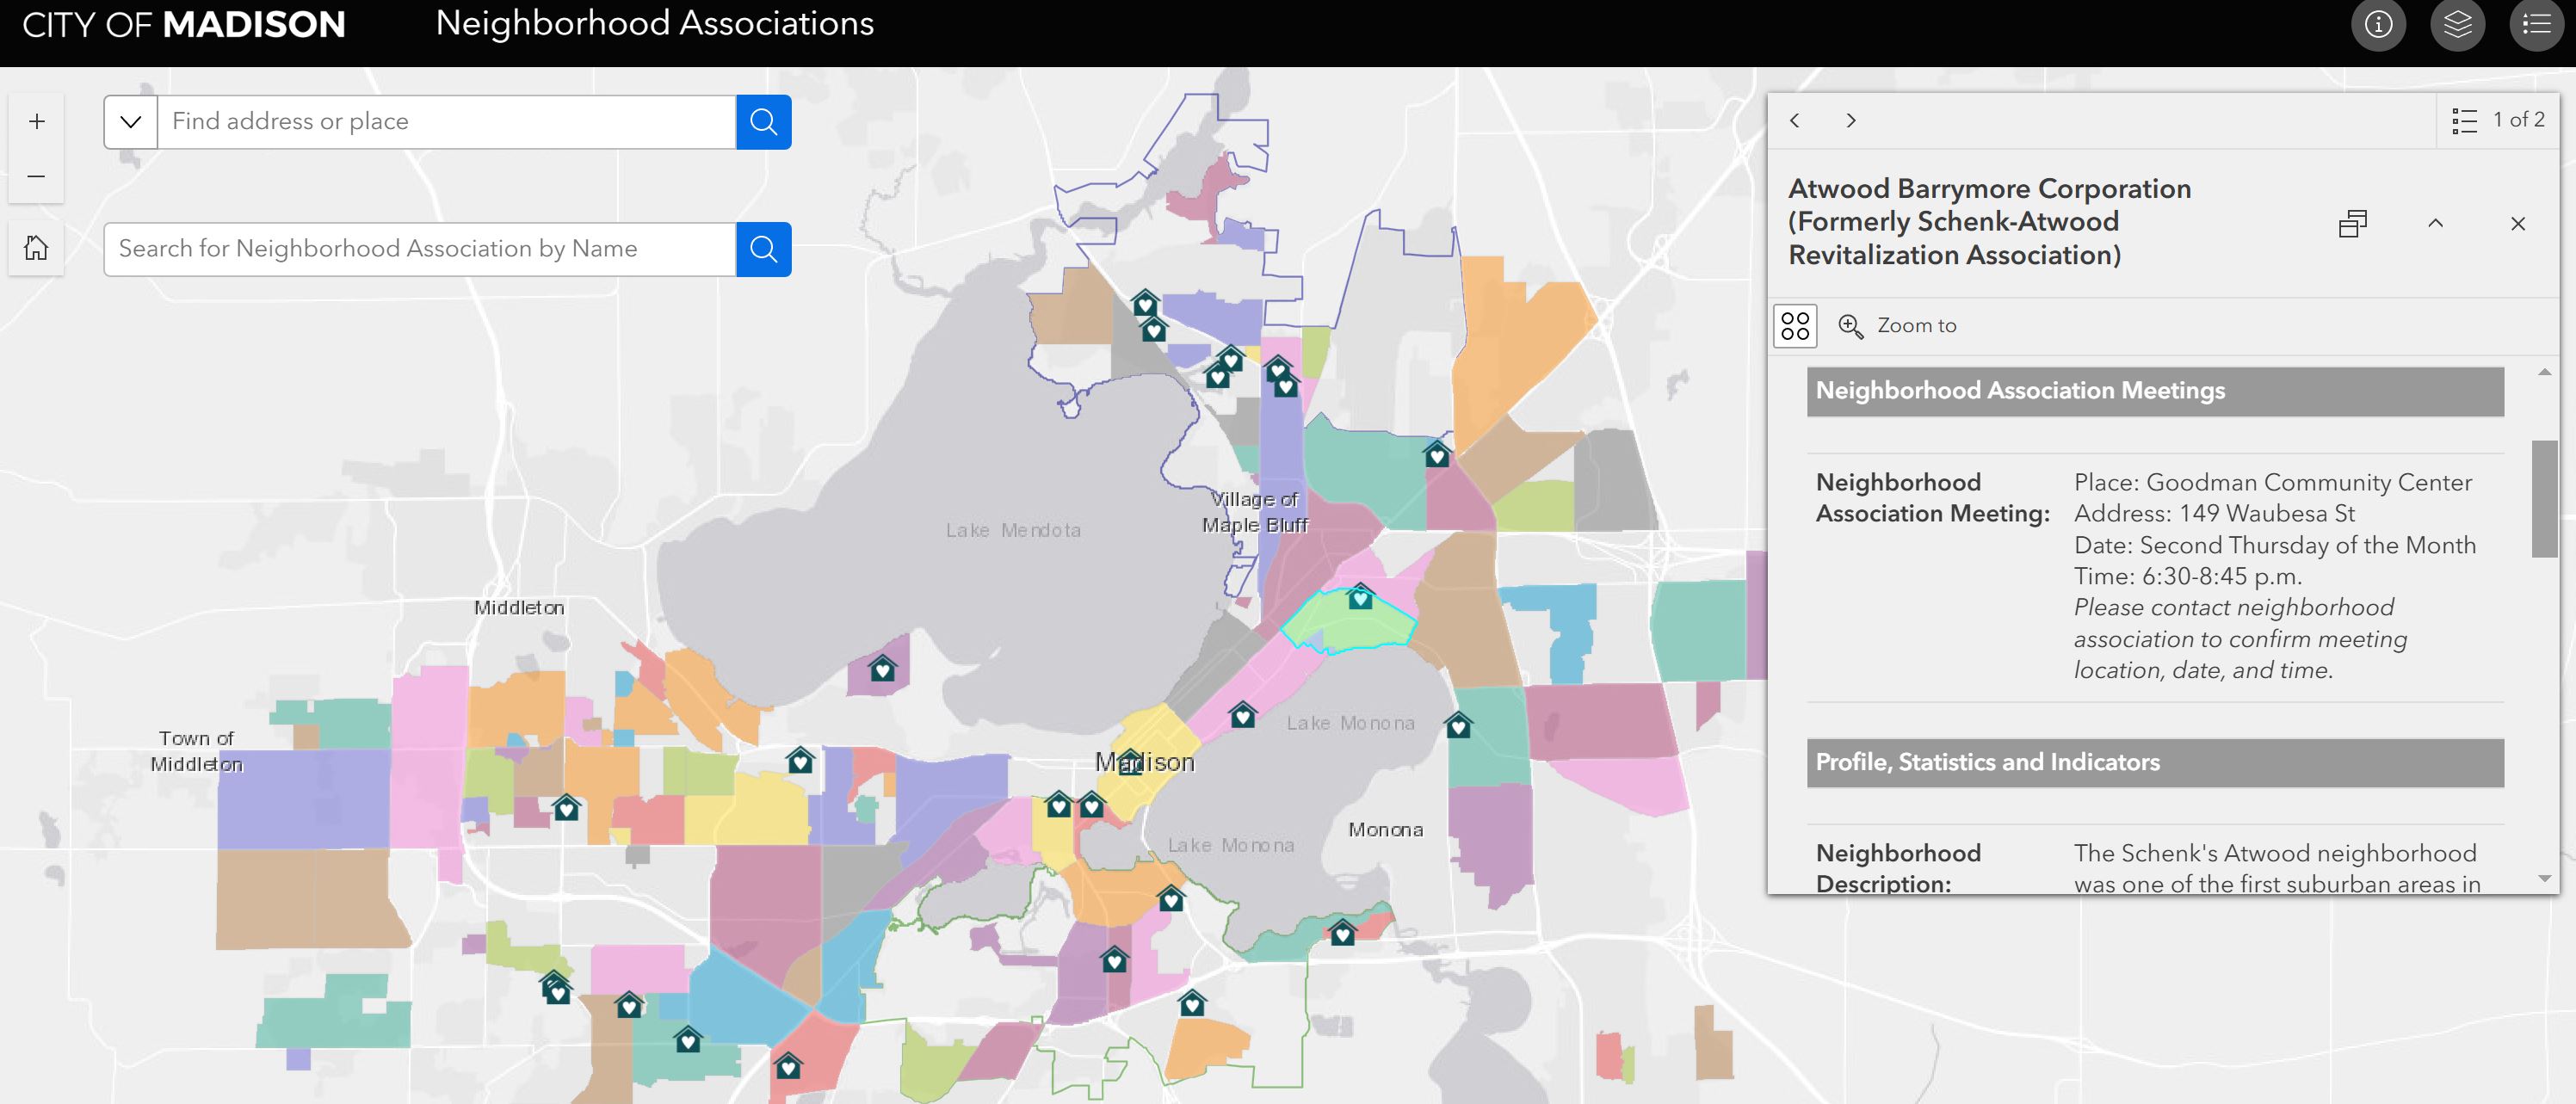This screenshot has height=1104, width=2576.
Task: Click the popup scrollbar down arrow
Action: click(2544, 879)
